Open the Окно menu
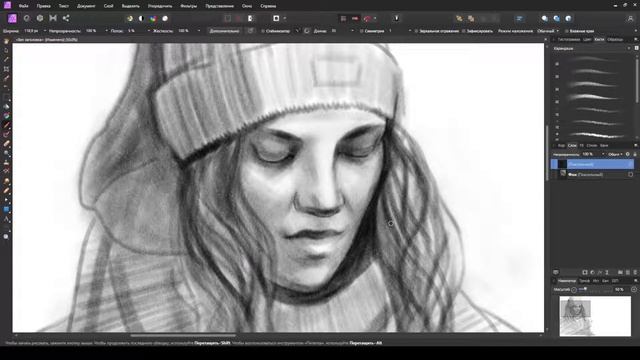640x360 pixels. pos(247,6)
